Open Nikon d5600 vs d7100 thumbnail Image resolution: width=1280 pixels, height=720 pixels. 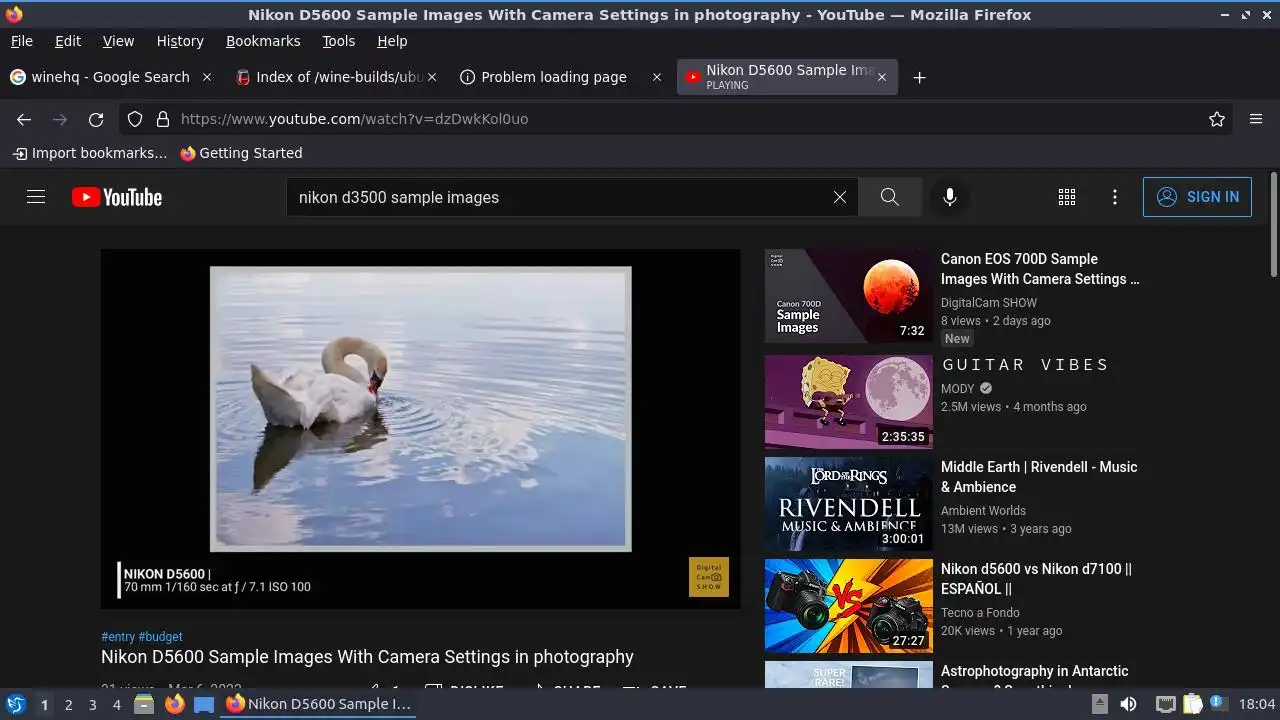(849, 606)
